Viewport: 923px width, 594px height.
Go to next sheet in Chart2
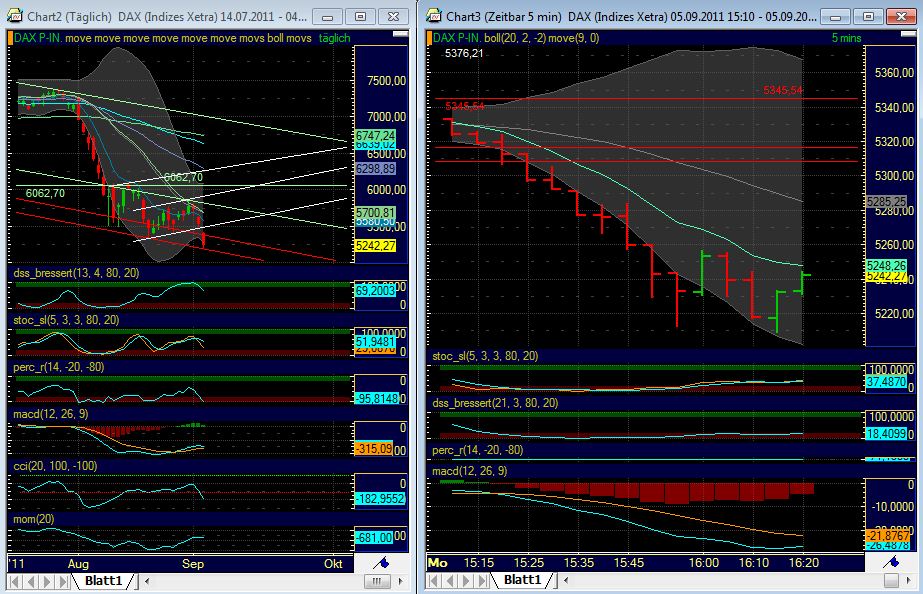(x=47, y=582)
